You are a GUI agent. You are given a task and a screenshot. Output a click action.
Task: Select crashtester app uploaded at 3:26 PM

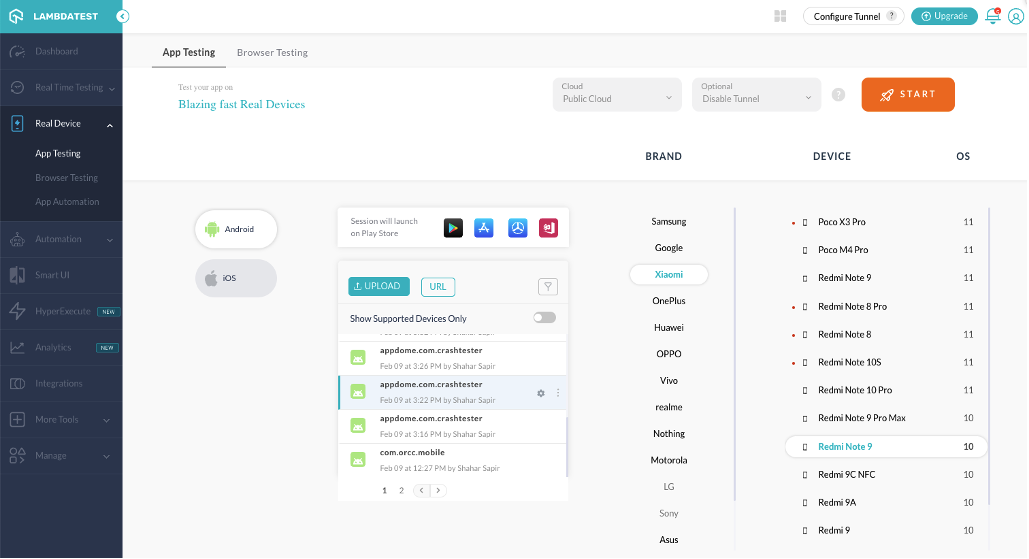(452, 358)
